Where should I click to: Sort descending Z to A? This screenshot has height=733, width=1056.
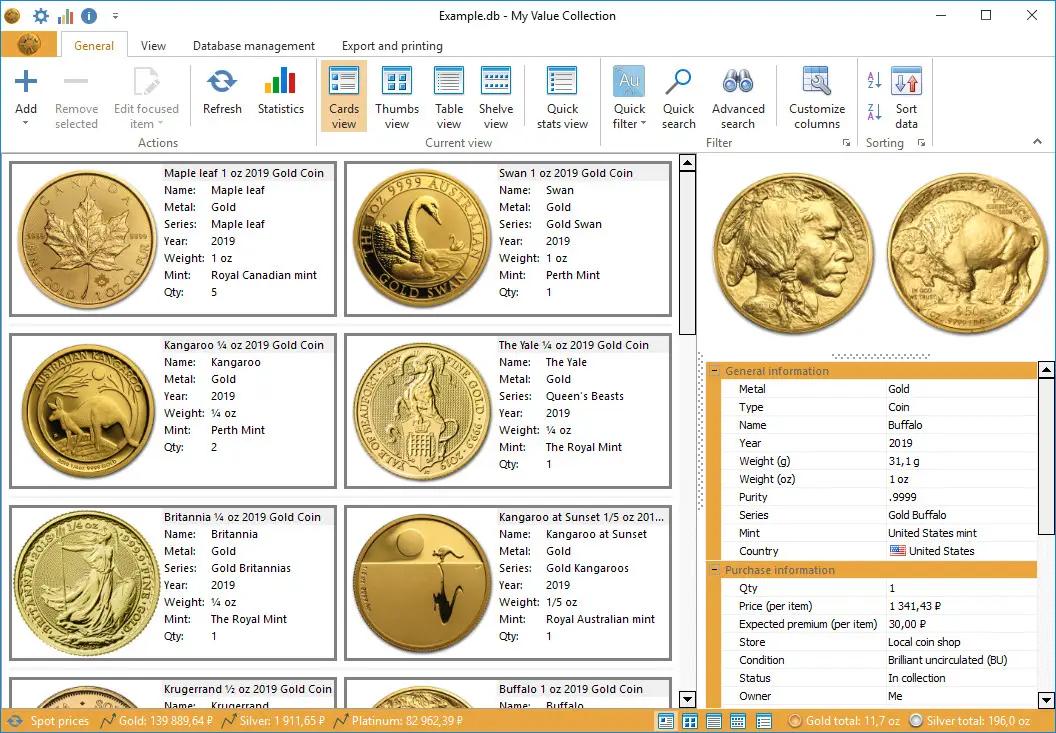click(874, 112)
